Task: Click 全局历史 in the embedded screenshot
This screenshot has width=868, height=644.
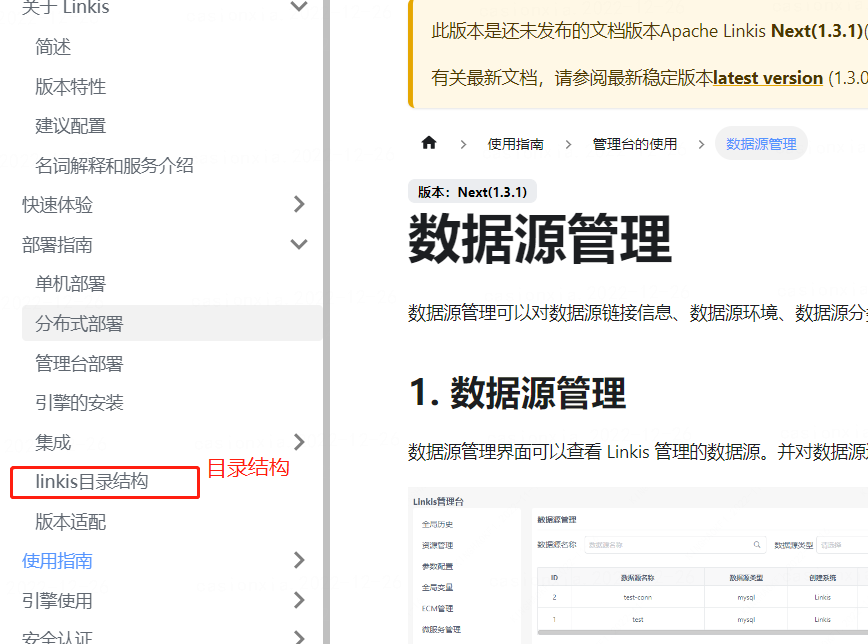Action: [437, 524]
